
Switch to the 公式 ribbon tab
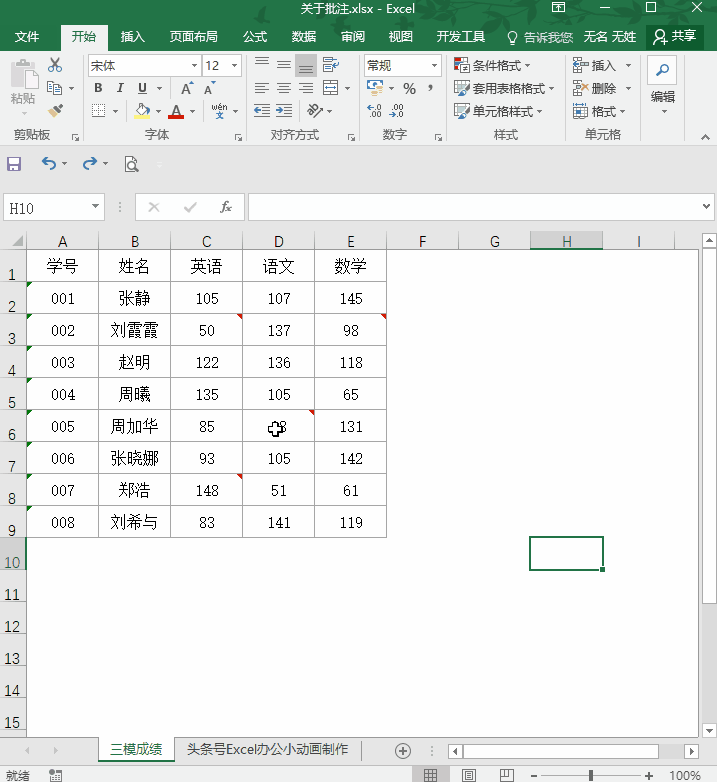pos(255,37)
